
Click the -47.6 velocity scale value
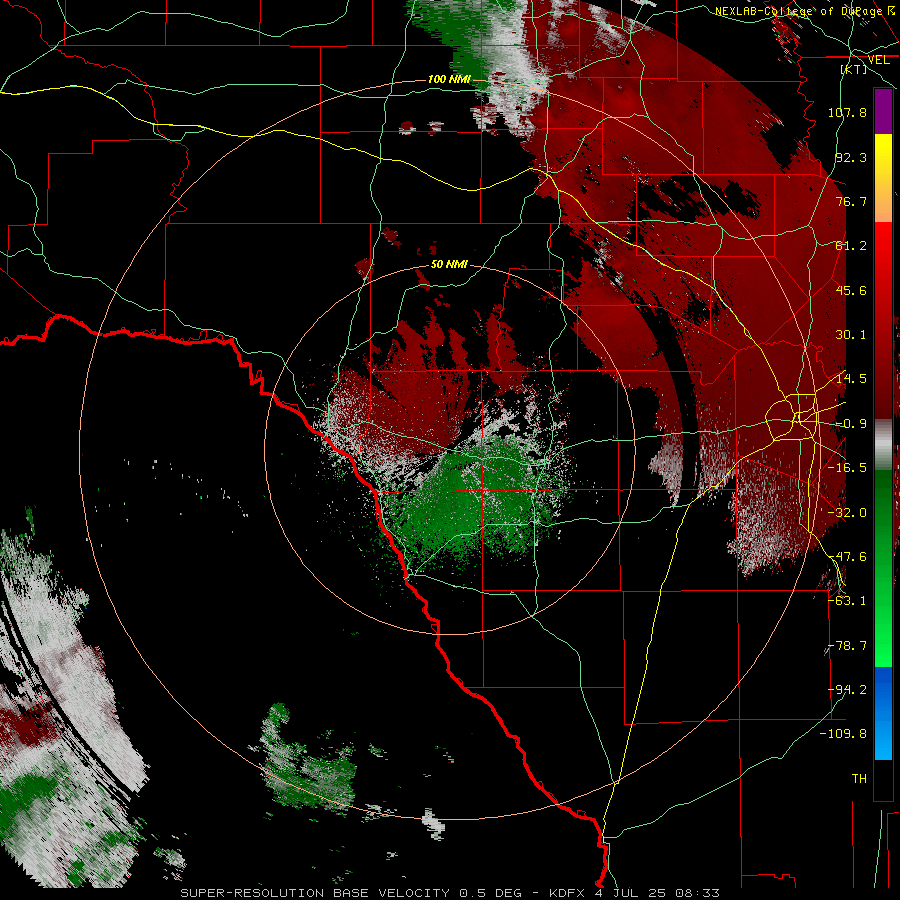point(847,557)
